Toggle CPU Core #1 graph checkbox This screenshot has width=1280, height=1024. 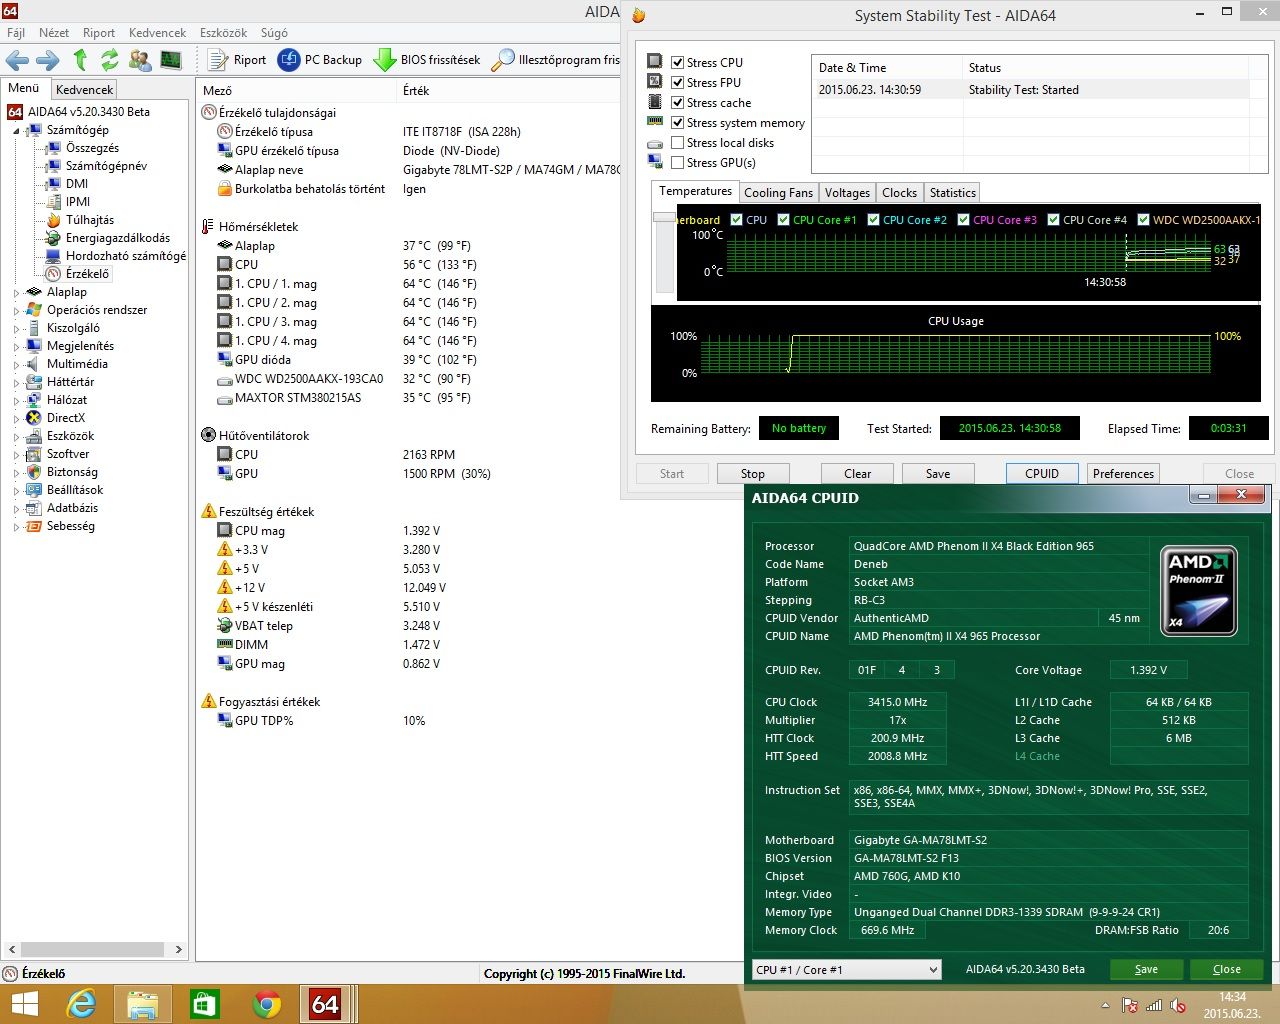783,220
